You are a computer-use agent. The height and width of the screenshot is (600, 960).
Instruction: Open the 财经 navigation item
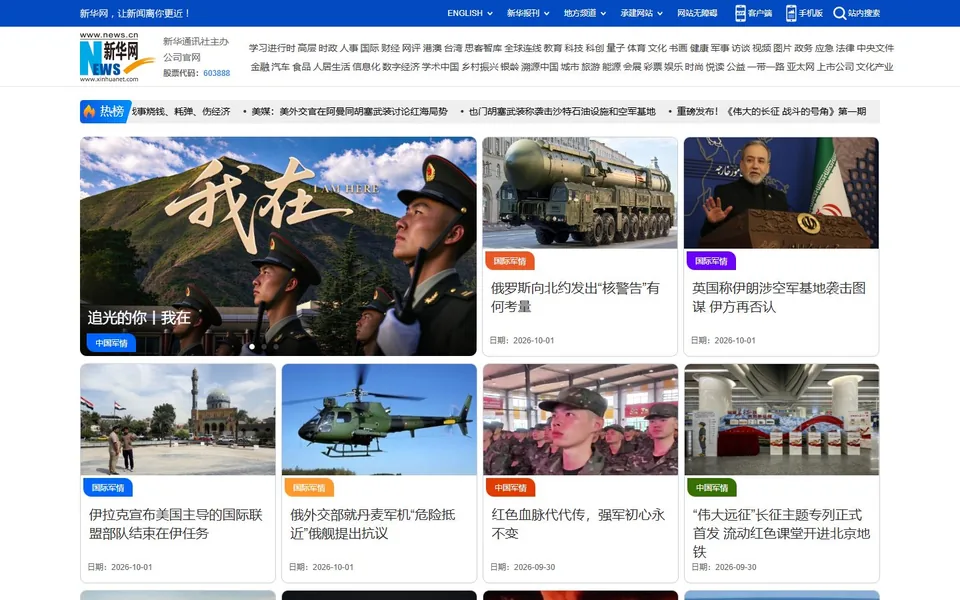pyautogui.click(x=391, y=48)
